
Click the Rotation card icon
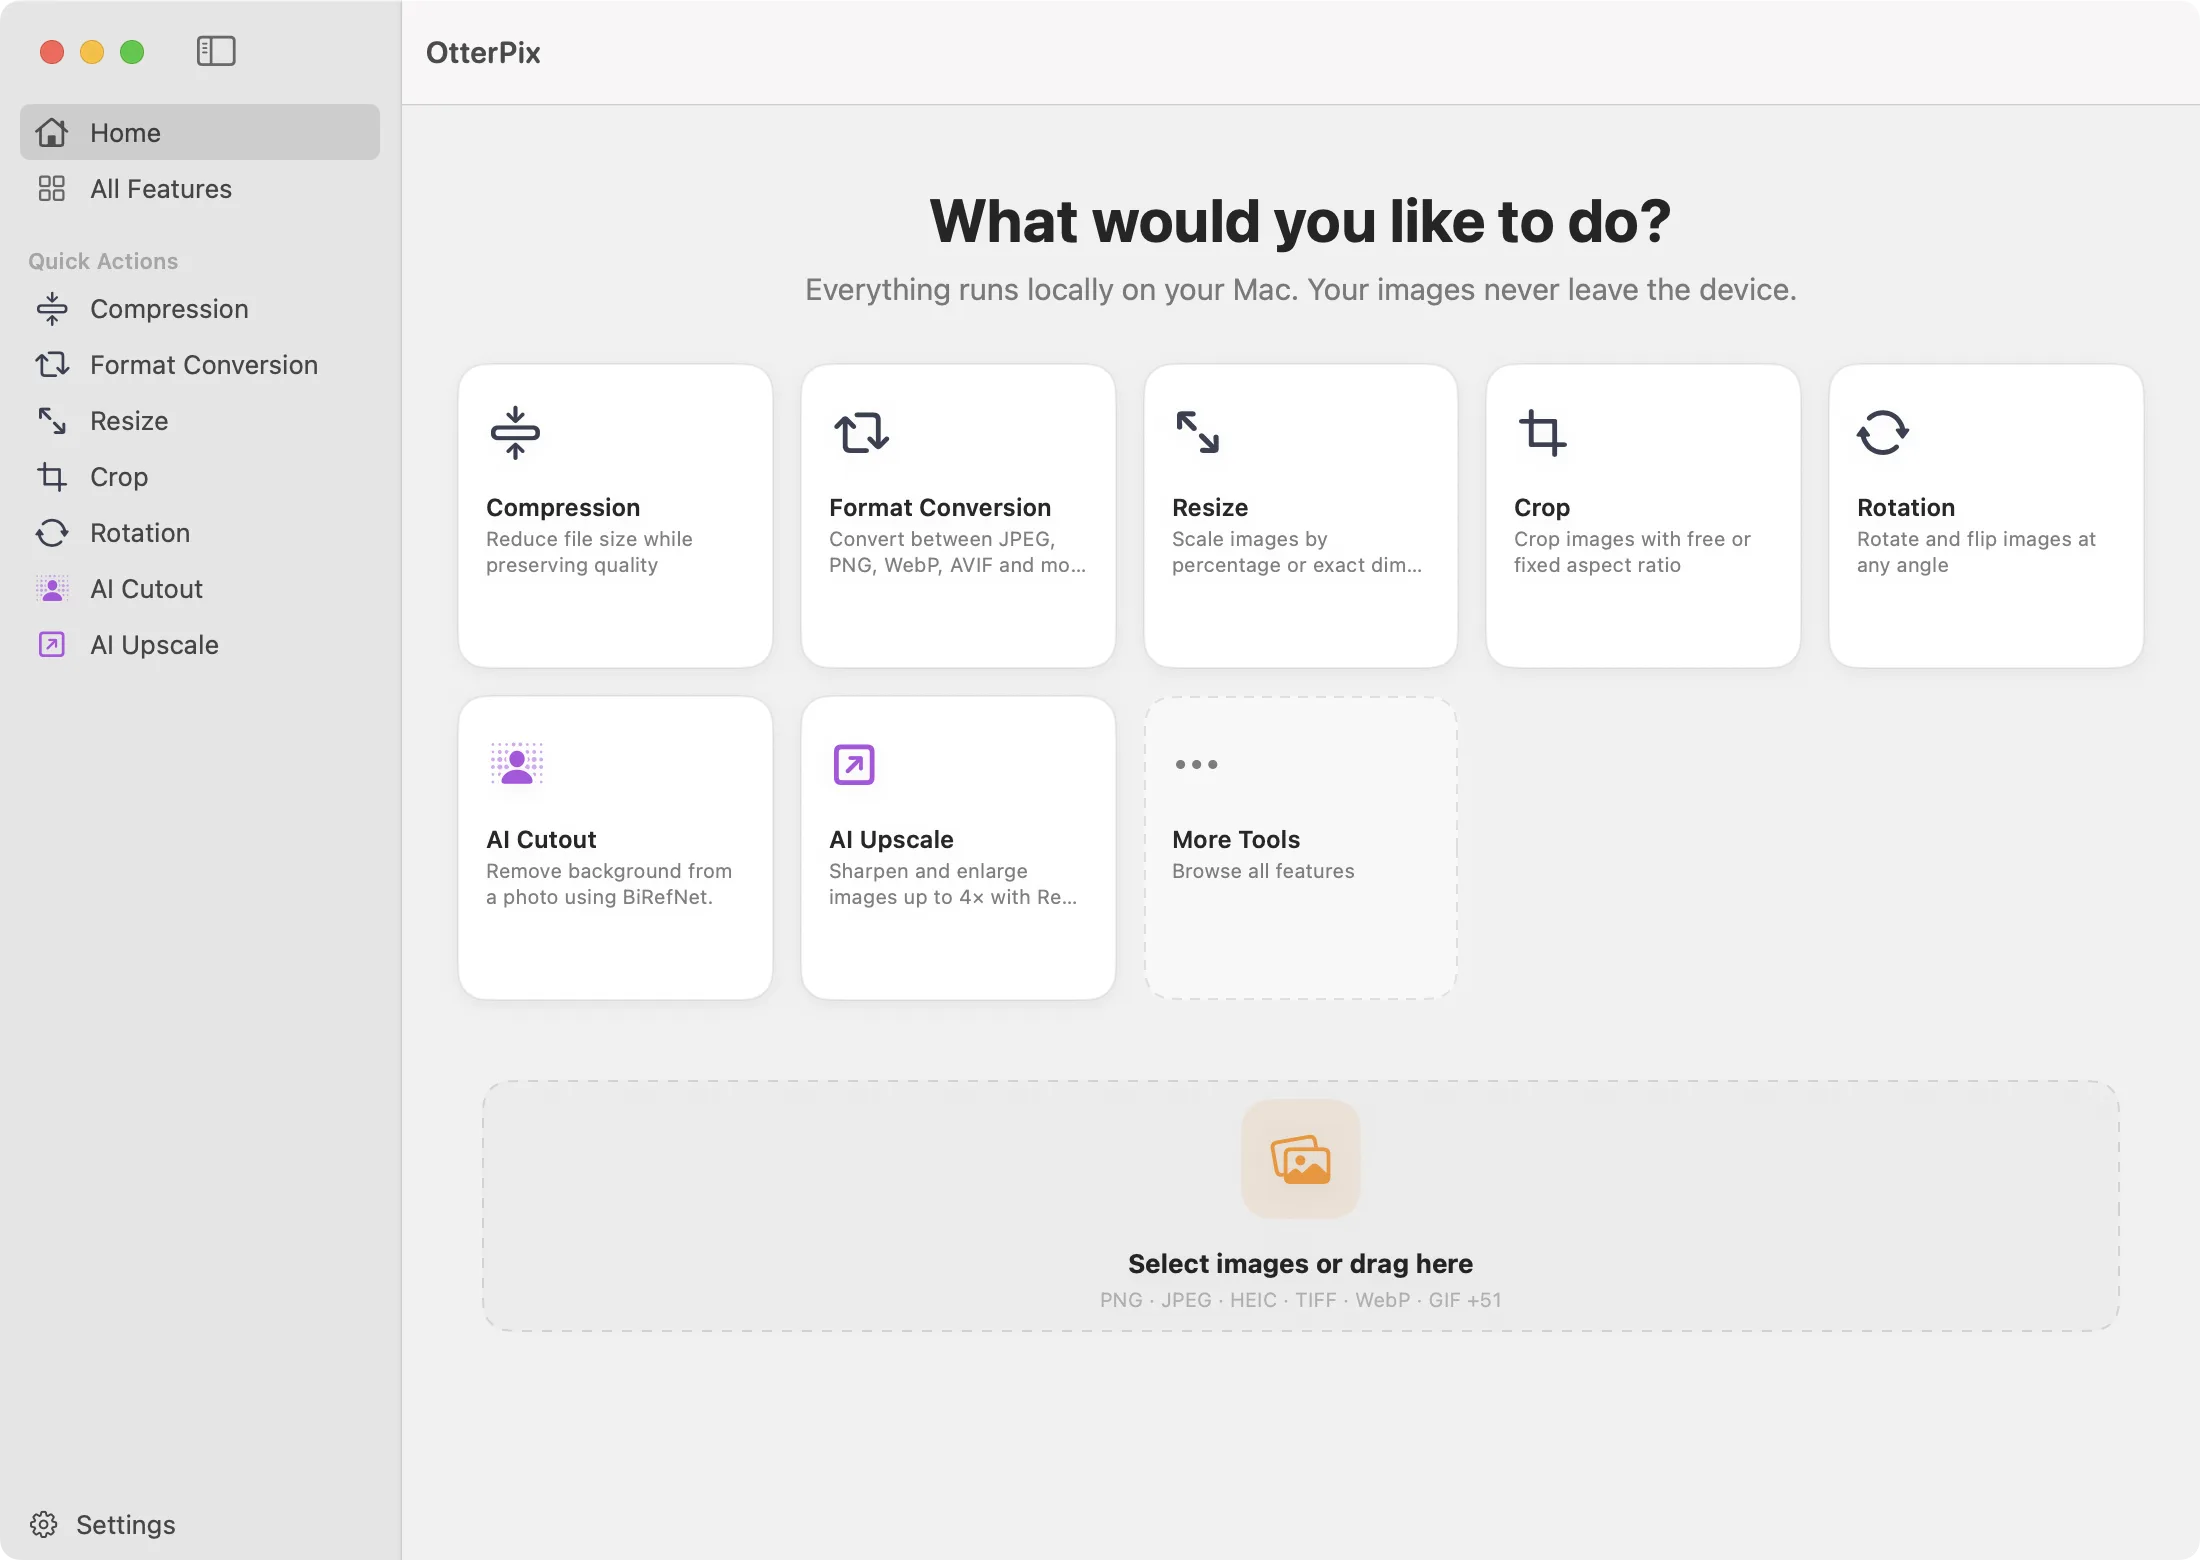tap(1883, 433)
